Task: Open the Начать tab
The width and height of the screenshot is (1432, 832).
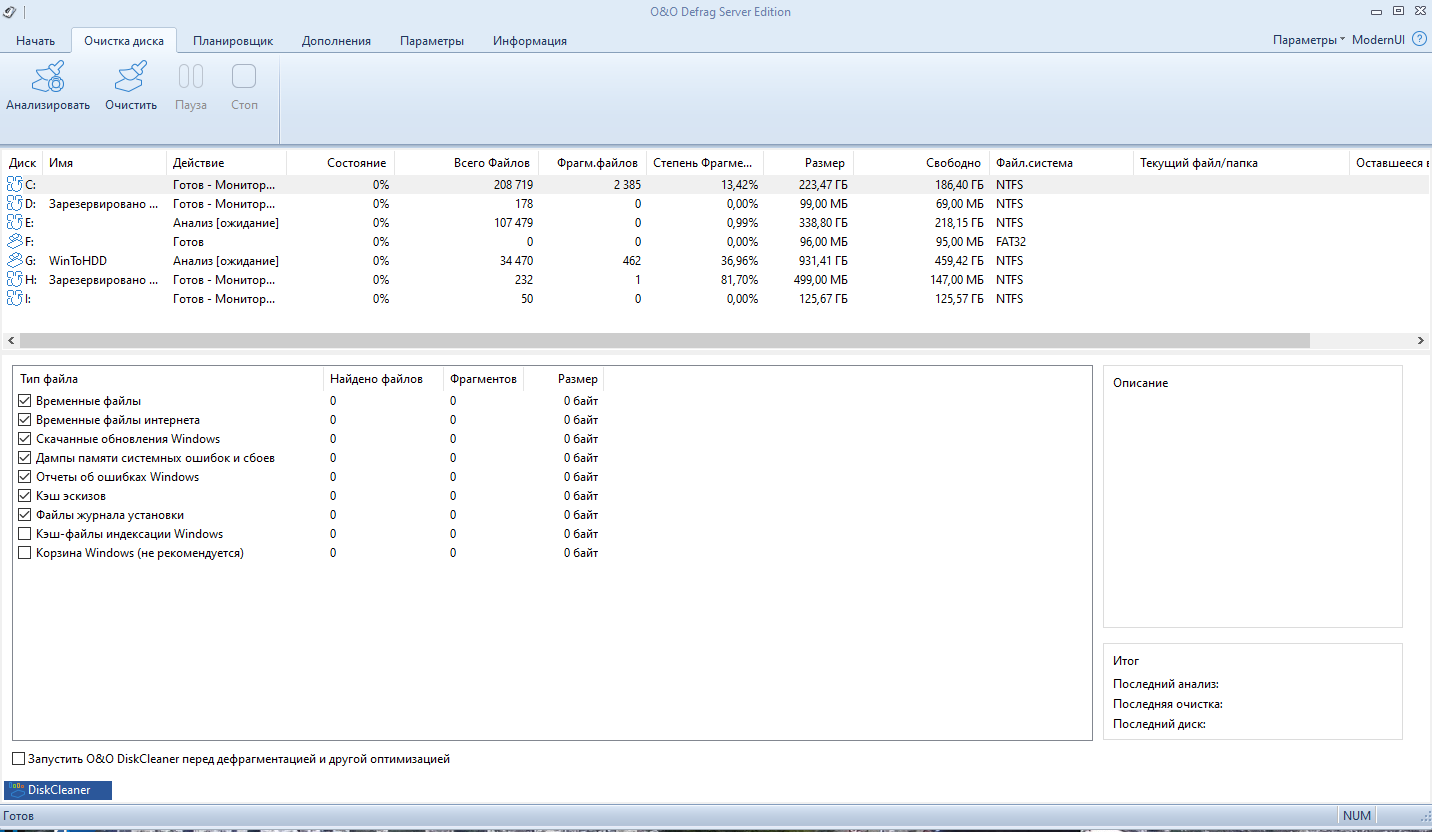Action: click(x=36, y=41)
